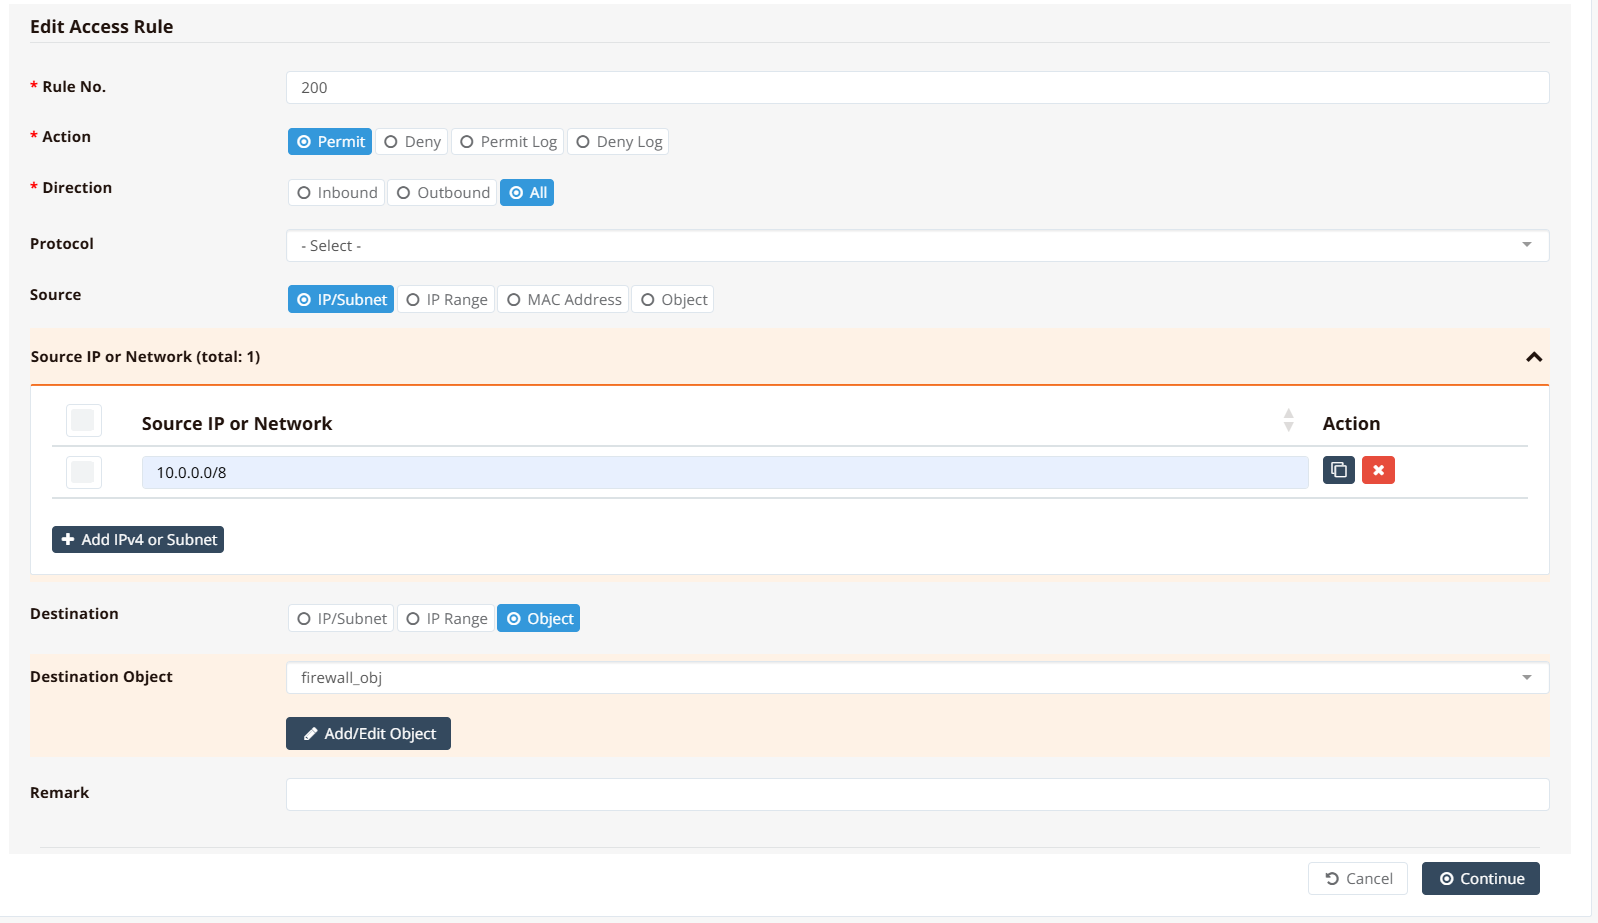Tick the checkbox for the 10.0.0.0/8 row

[84, 472]
